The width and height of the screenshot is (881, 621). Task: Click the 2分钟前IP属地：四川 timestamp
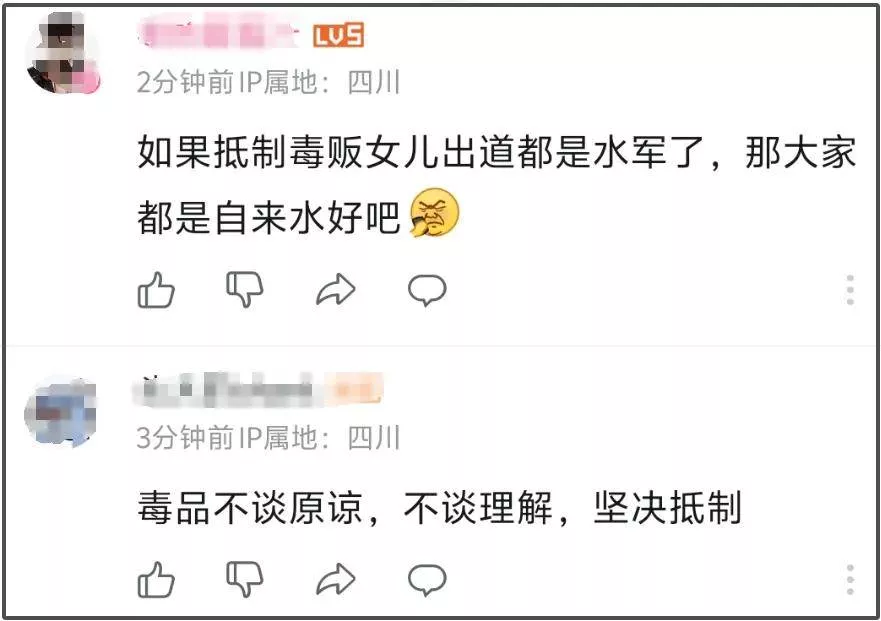(x=268, y=83)
